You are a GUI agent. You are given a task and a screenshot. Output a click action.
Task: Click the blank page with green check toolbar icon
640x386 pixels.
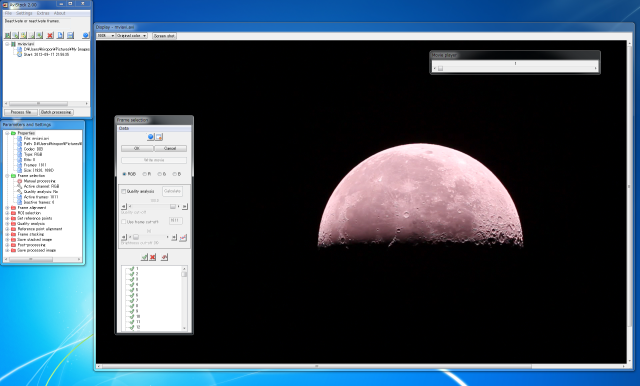[x=31, y=35]
